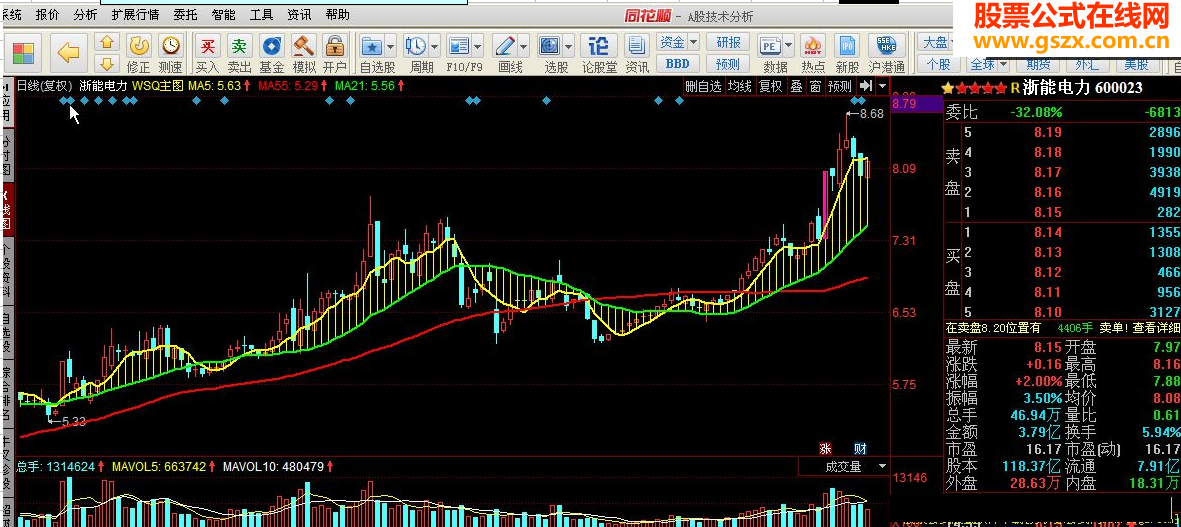Open the 帮助 menu
Viewport: 1181px width, 527px height.
[x=337, y=14]
